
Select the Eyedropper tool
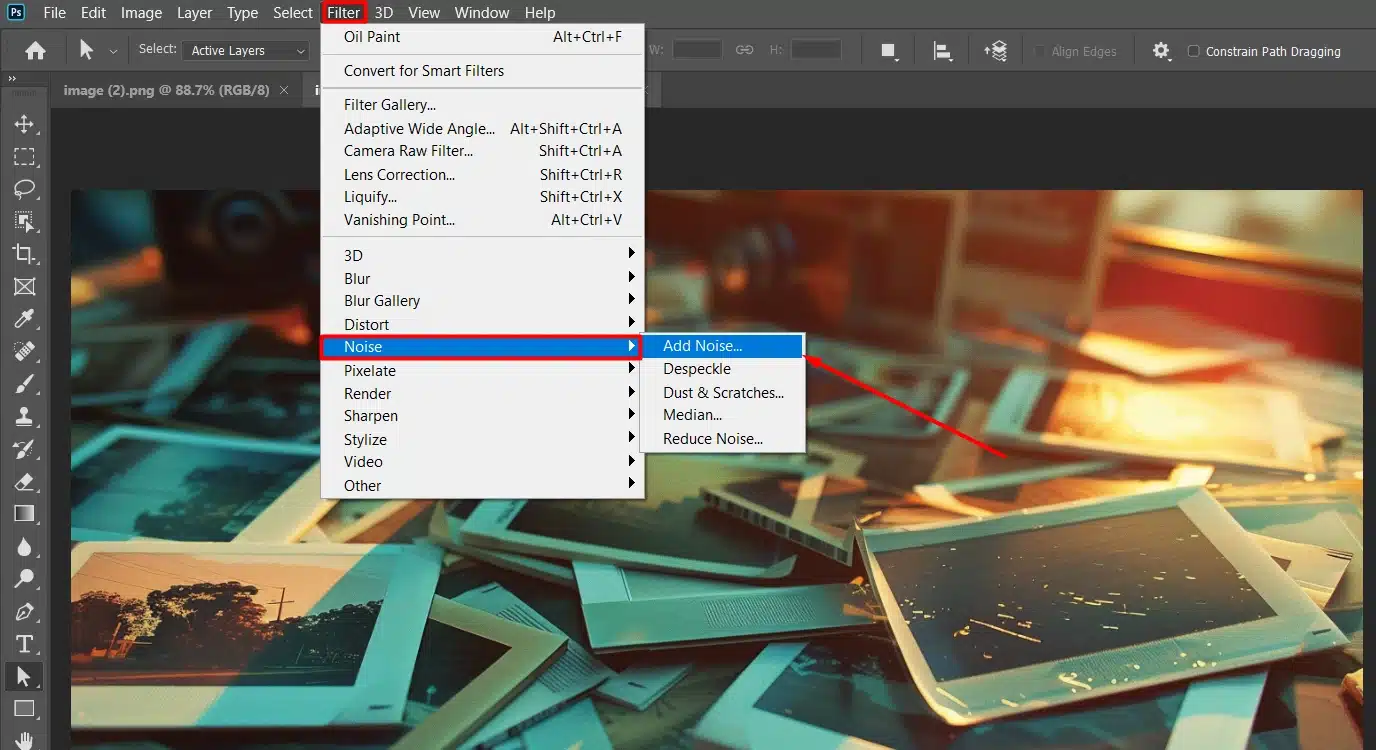pyautogui.click(x=24, y=319)
